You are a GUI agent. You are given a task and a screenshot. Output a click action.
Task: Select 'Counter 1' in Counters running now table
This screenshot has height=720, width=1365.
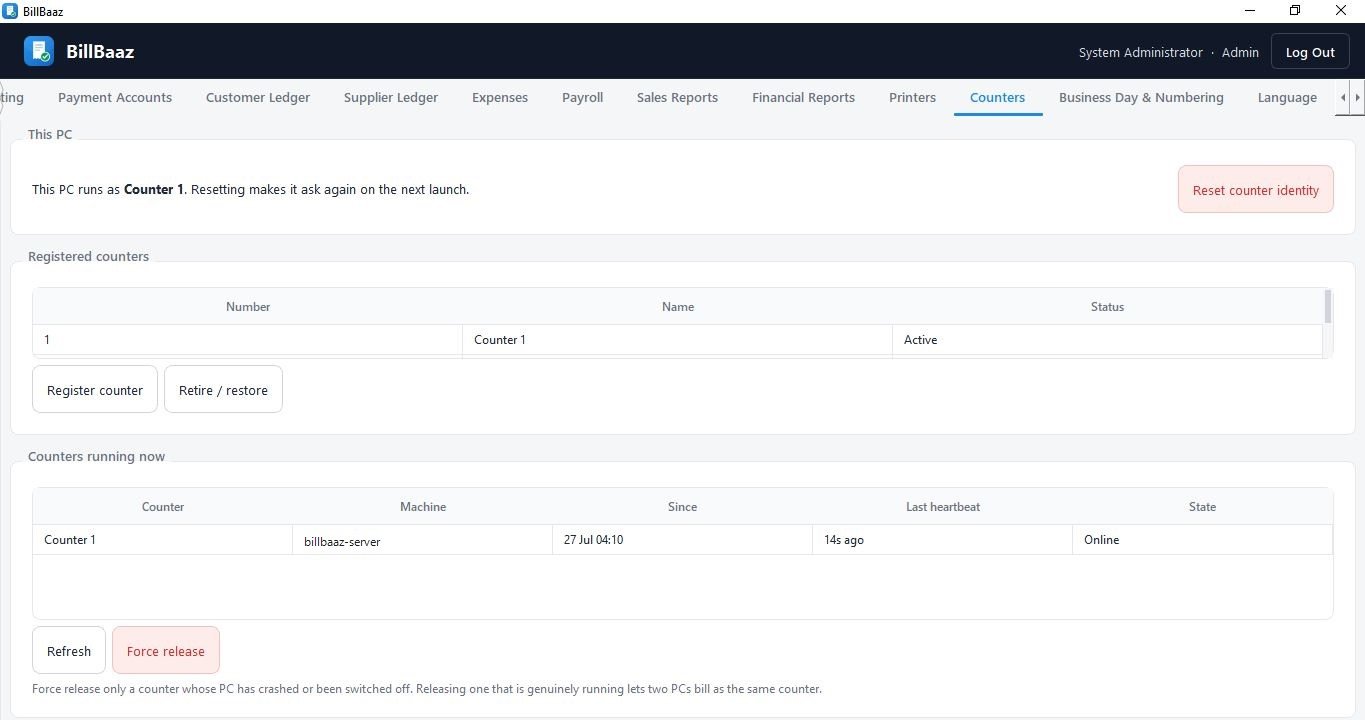pos(163,540)
